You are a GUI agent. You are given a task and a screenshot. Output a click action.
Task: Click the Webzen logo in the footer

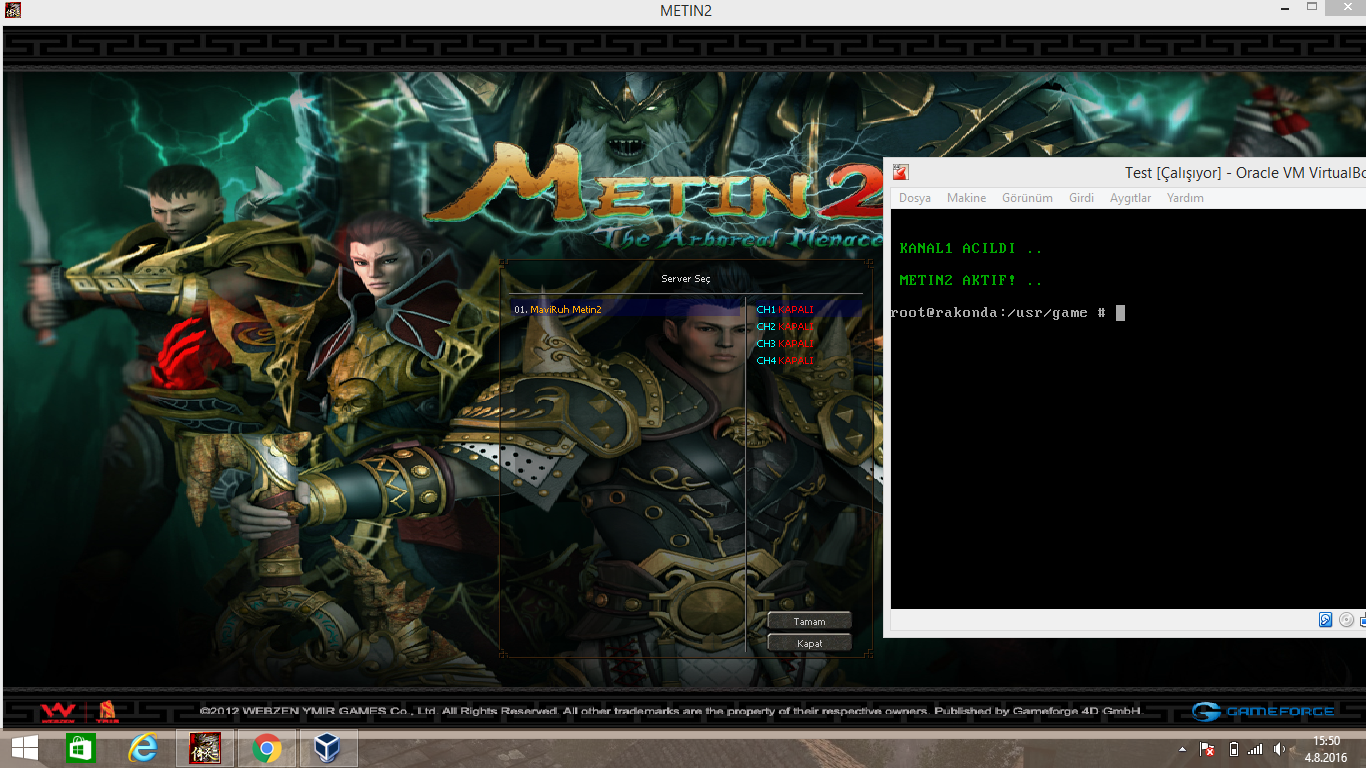point(58,712)
